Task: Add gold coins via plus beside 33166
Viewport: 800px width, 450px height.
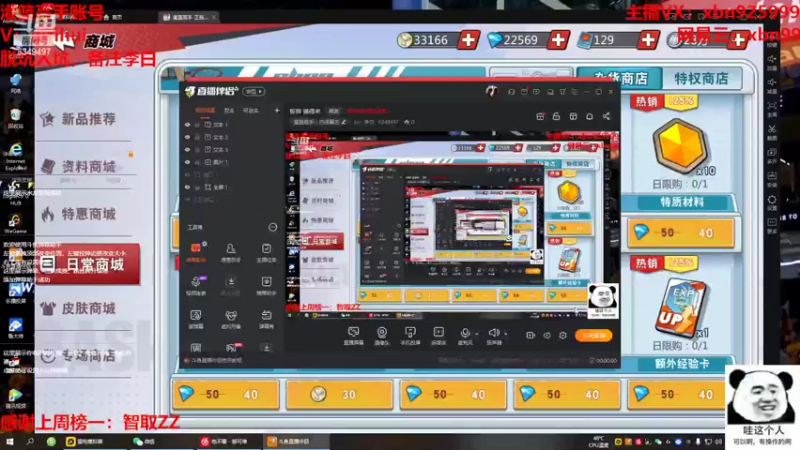Action: click(468, 40)
